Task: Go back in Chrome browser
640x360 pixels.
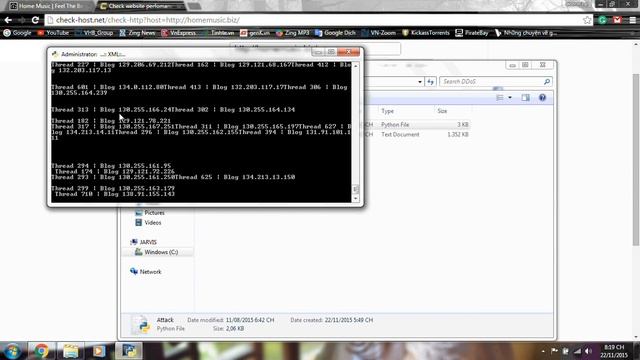Action: pos(8,20)
